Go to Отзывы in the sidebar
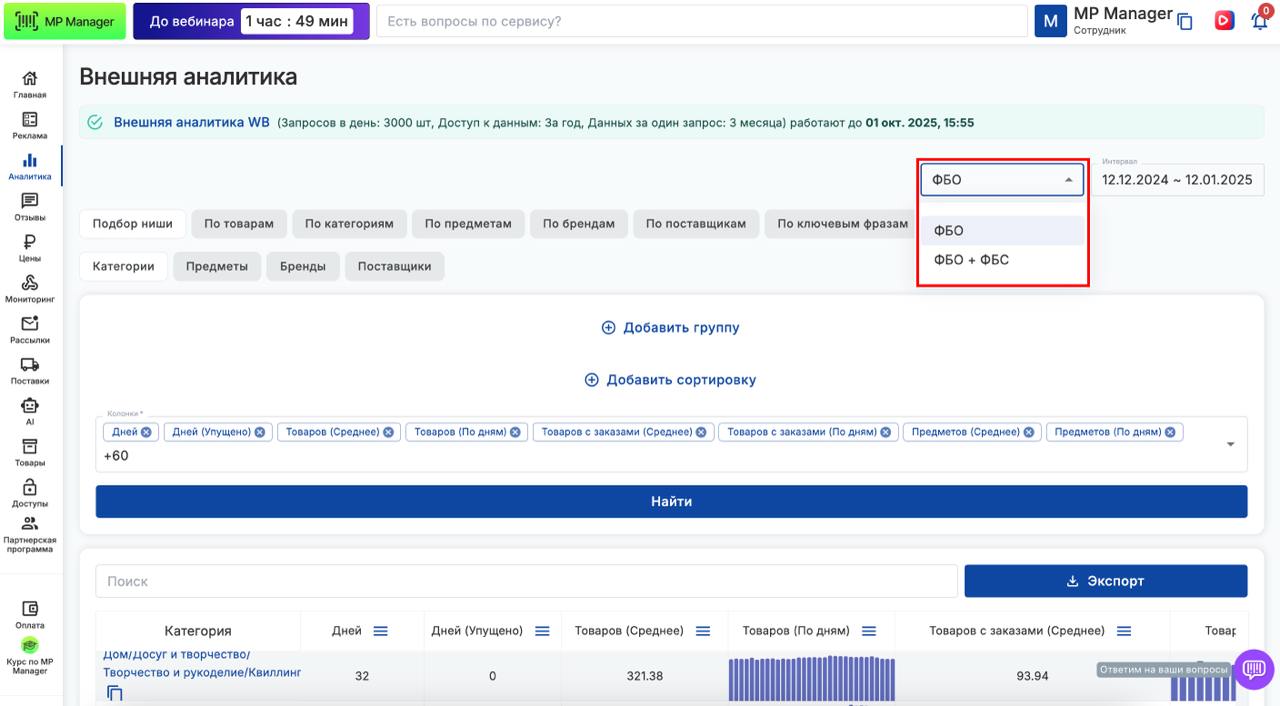This screenshot has width=1280, height=706. tap(30, 207)
